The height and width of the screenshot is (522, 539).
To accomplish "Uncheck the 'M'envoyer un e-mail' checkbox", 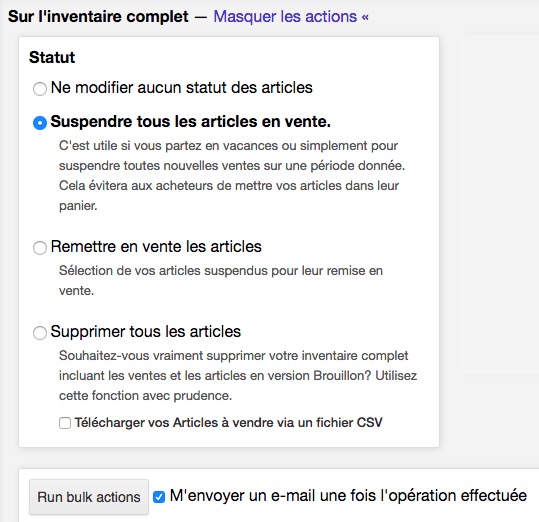I will (x=159, y=497).
